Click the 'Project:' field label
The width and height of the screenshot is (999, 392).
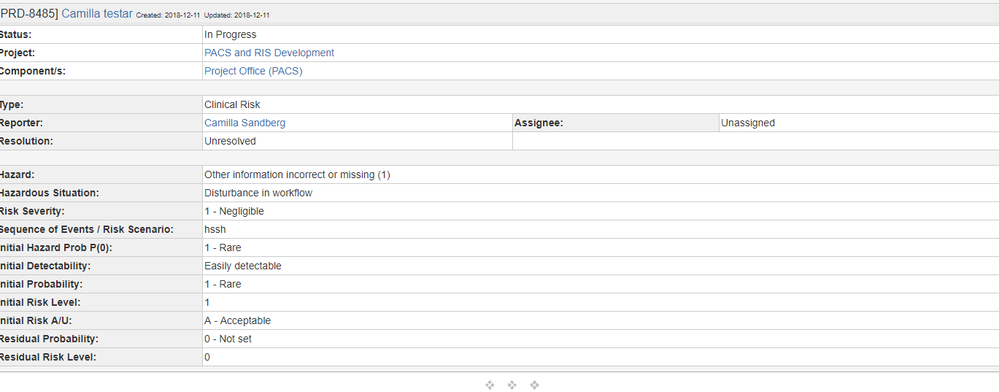(17, 53)
